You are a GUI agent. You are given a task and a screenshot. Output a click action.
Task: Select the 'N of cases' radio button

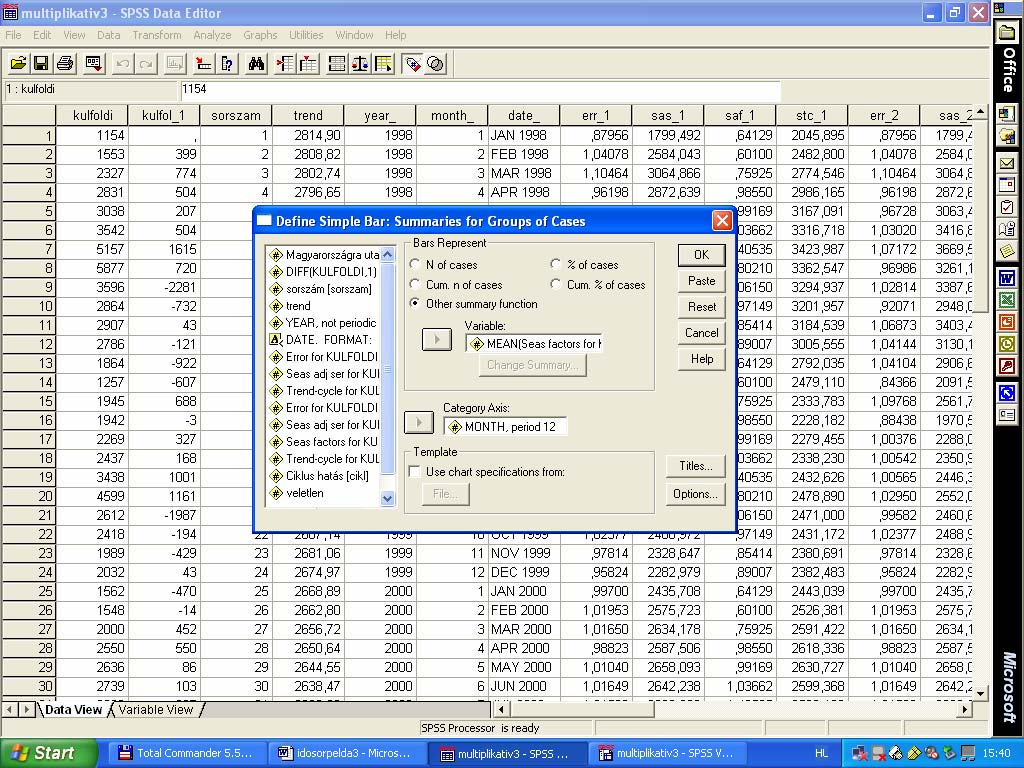coord(415,264)
